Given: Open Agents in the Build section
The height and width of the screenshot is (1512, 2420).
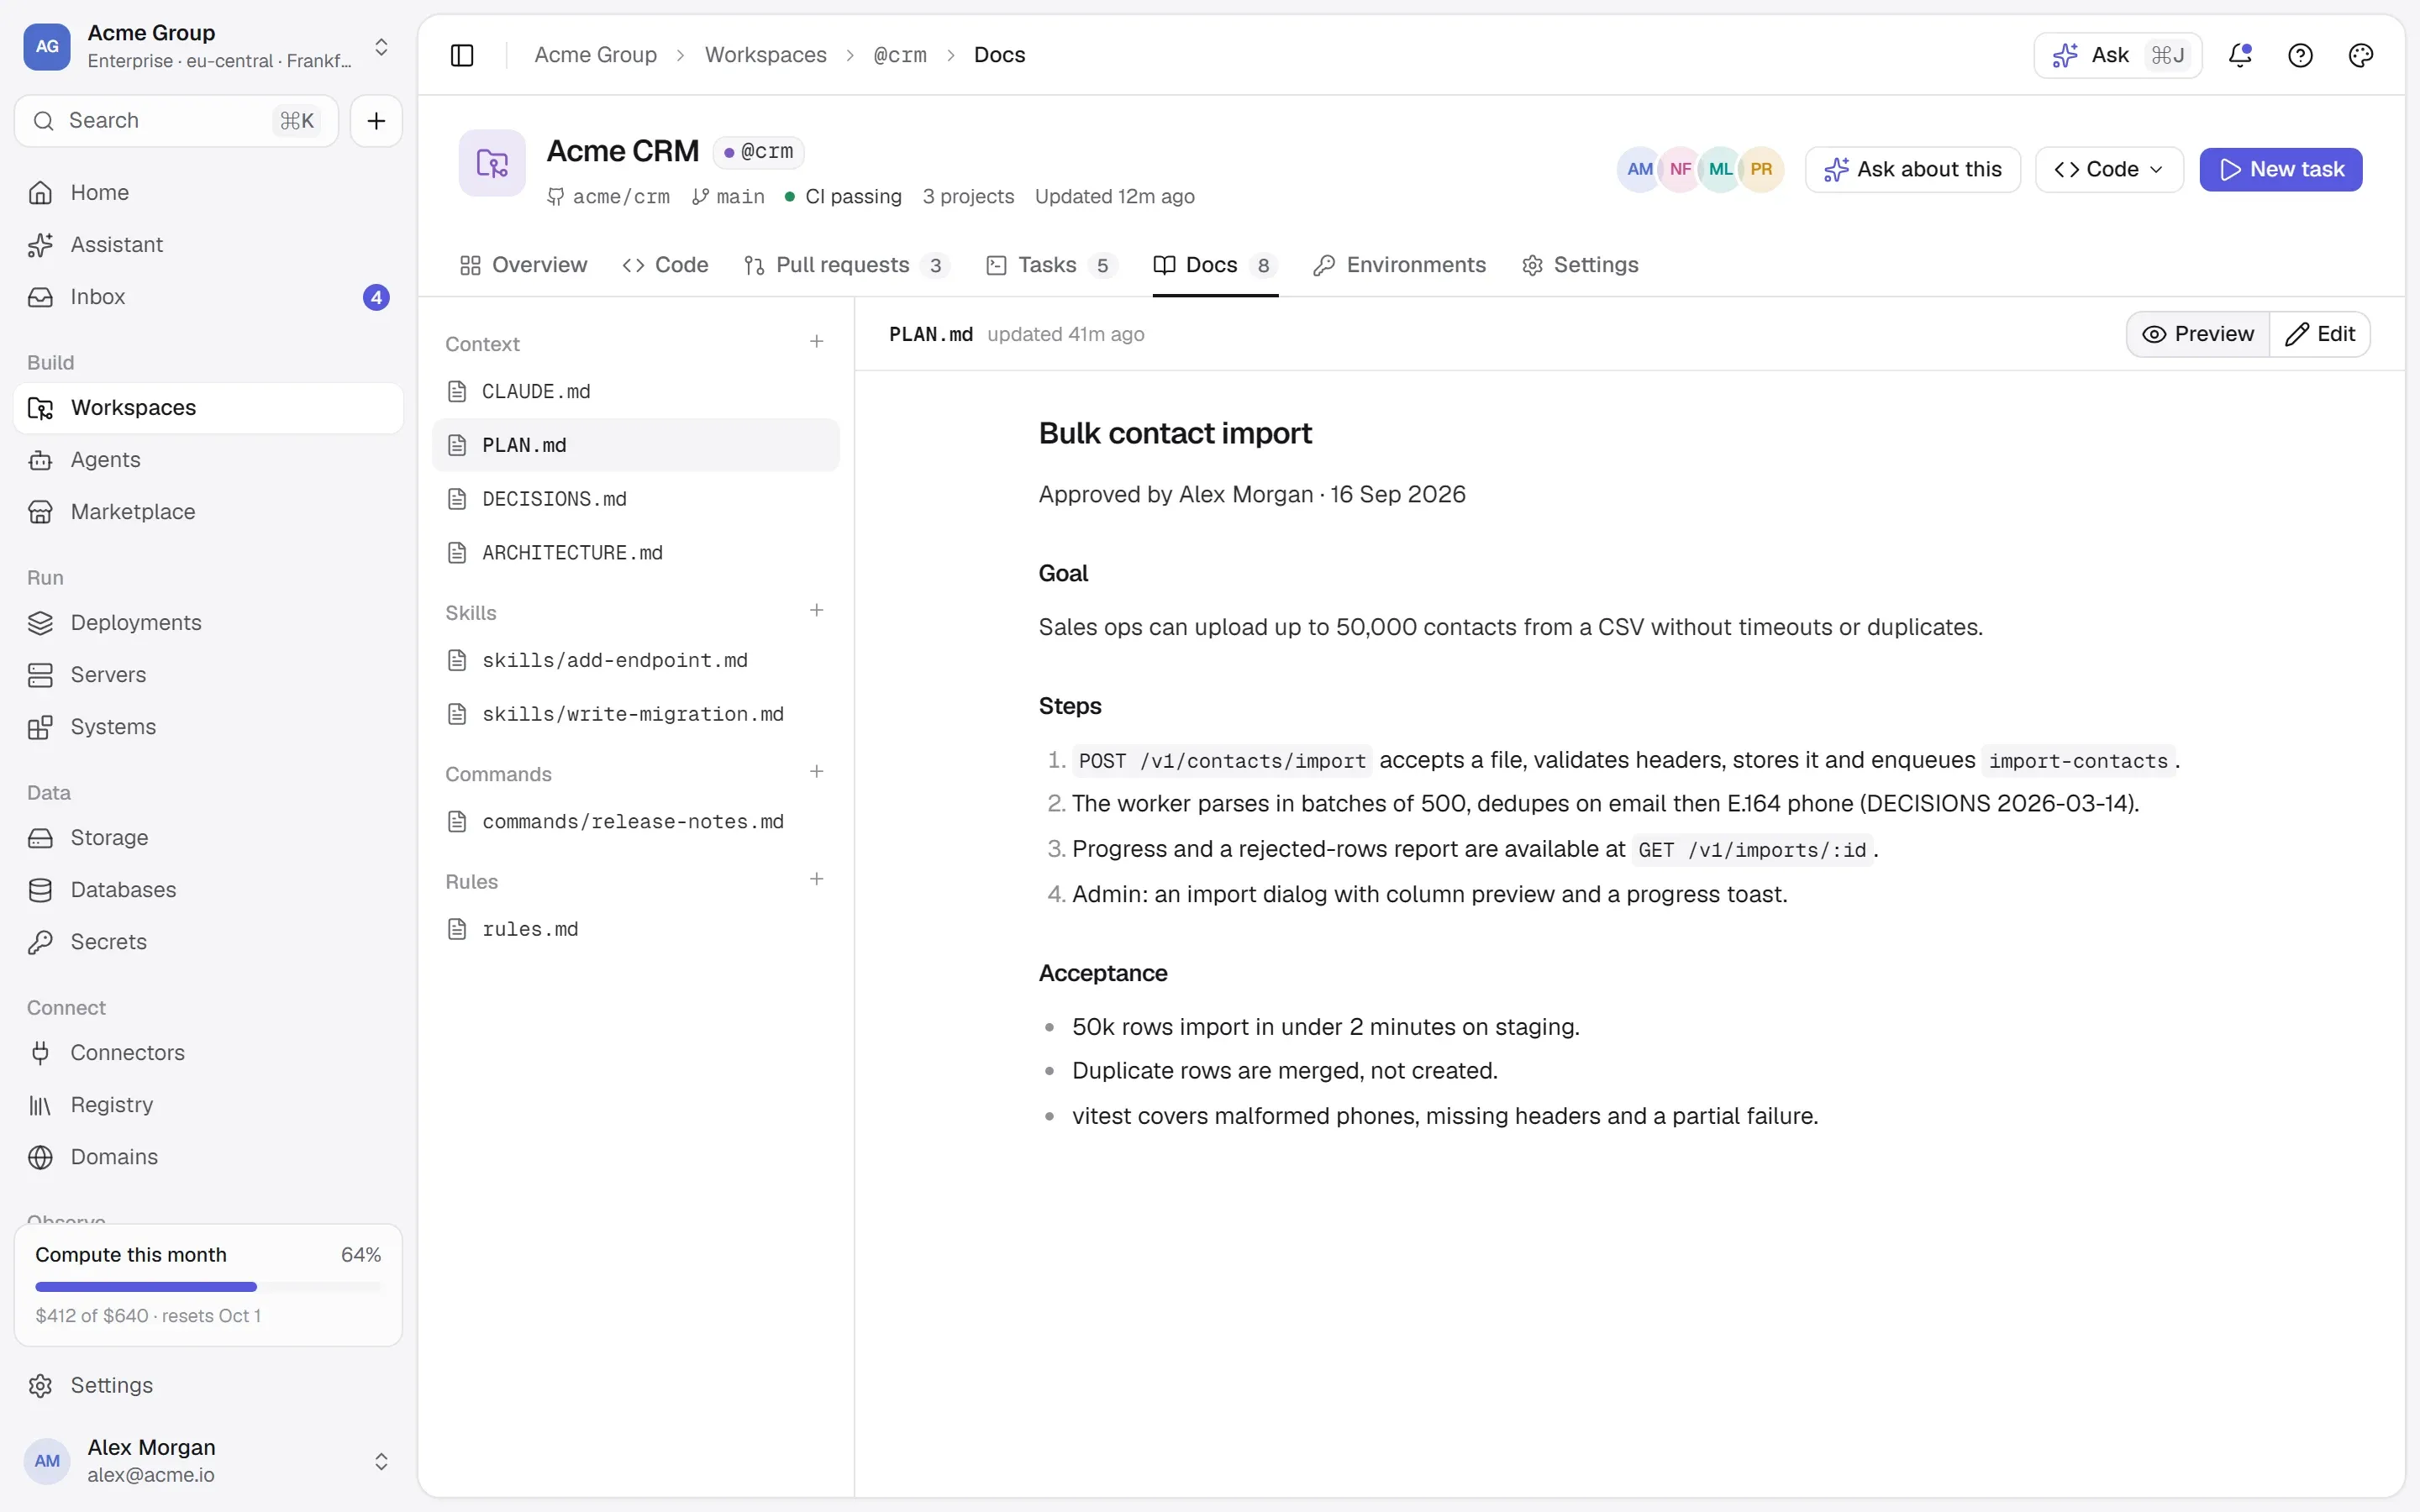Looking at the screenshot, I should click(x=208, y=460).
